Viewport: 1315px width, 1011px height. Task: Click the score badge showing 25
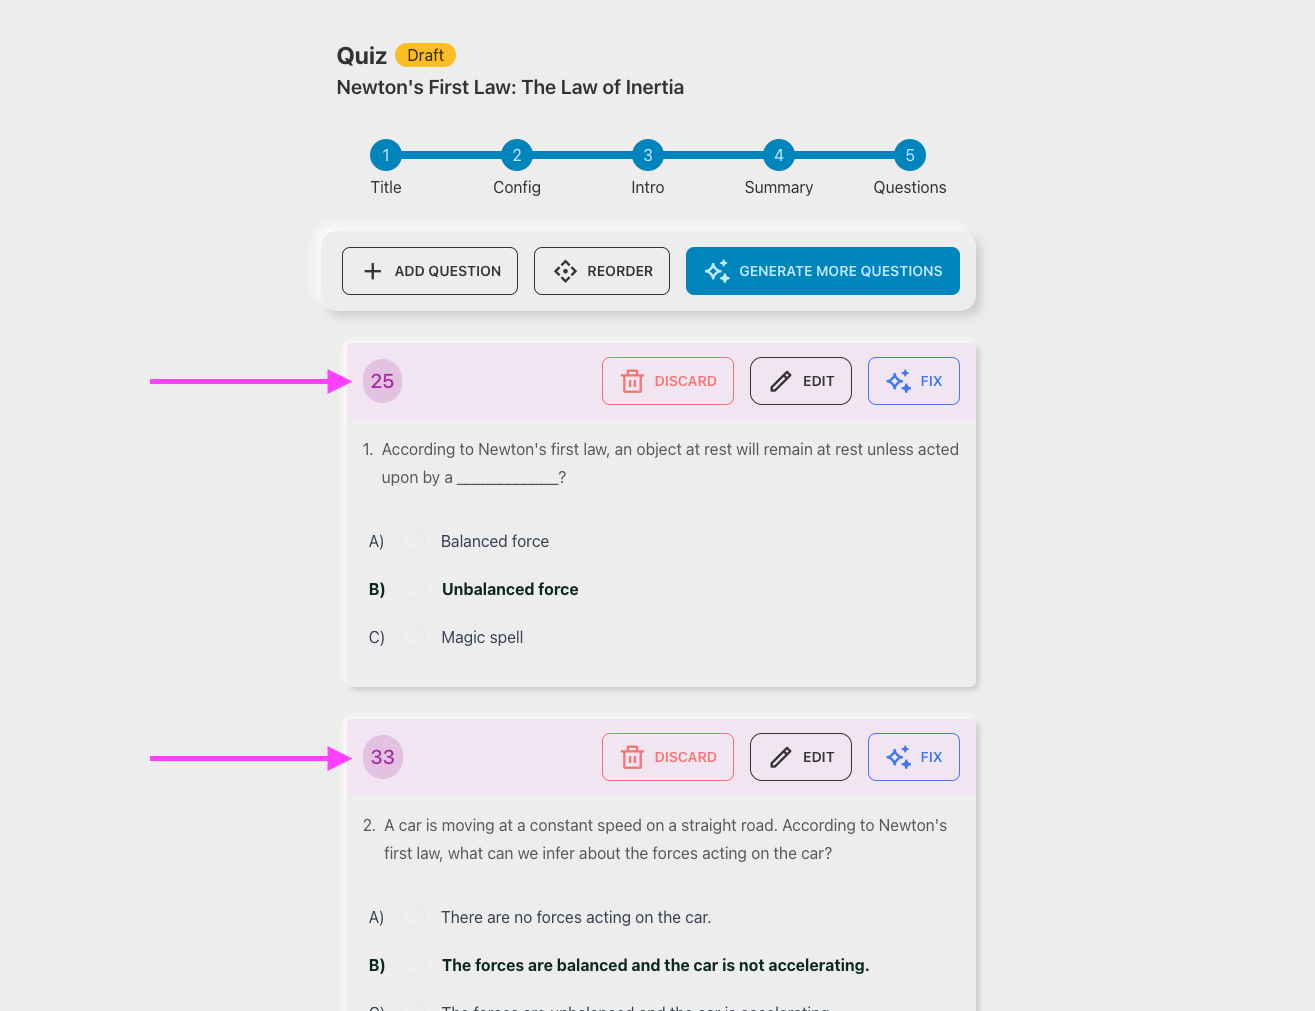[382, 381]
